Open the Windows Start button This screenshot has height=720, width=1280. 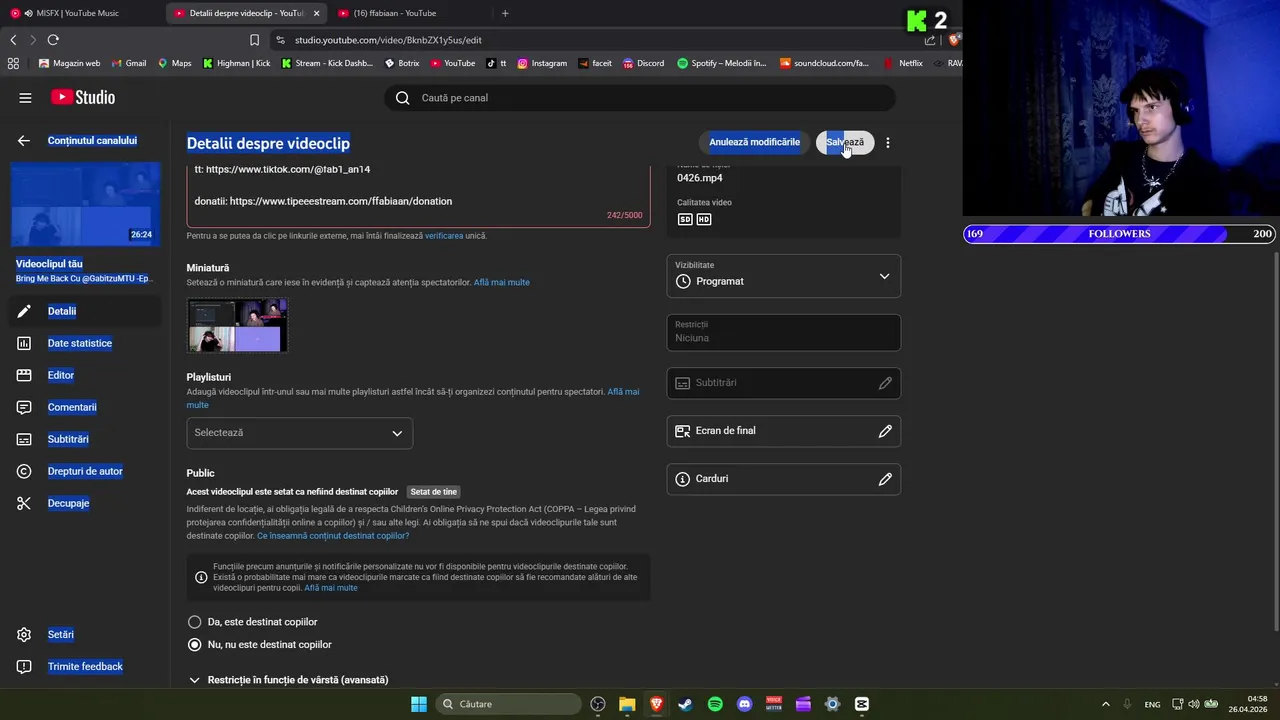[419, 704]
